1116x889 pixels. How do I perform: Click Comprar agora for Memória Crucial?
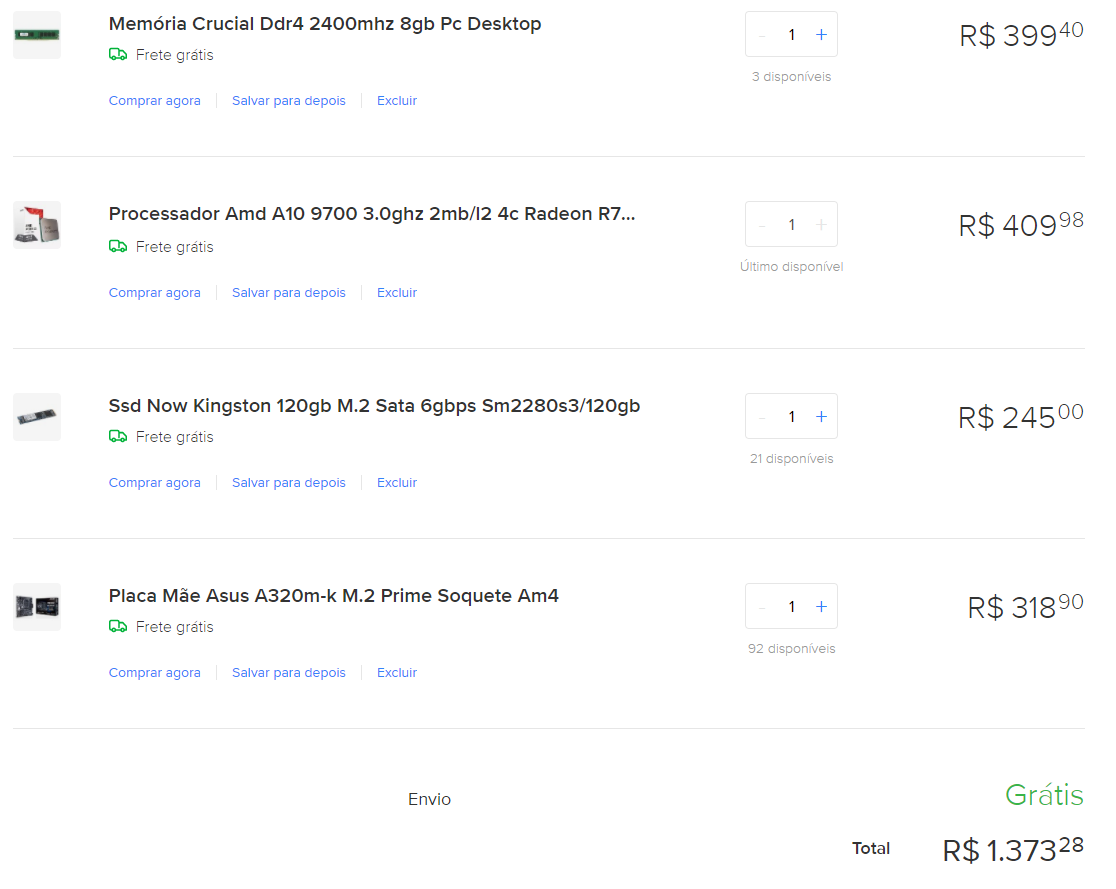tap(154, 100)
